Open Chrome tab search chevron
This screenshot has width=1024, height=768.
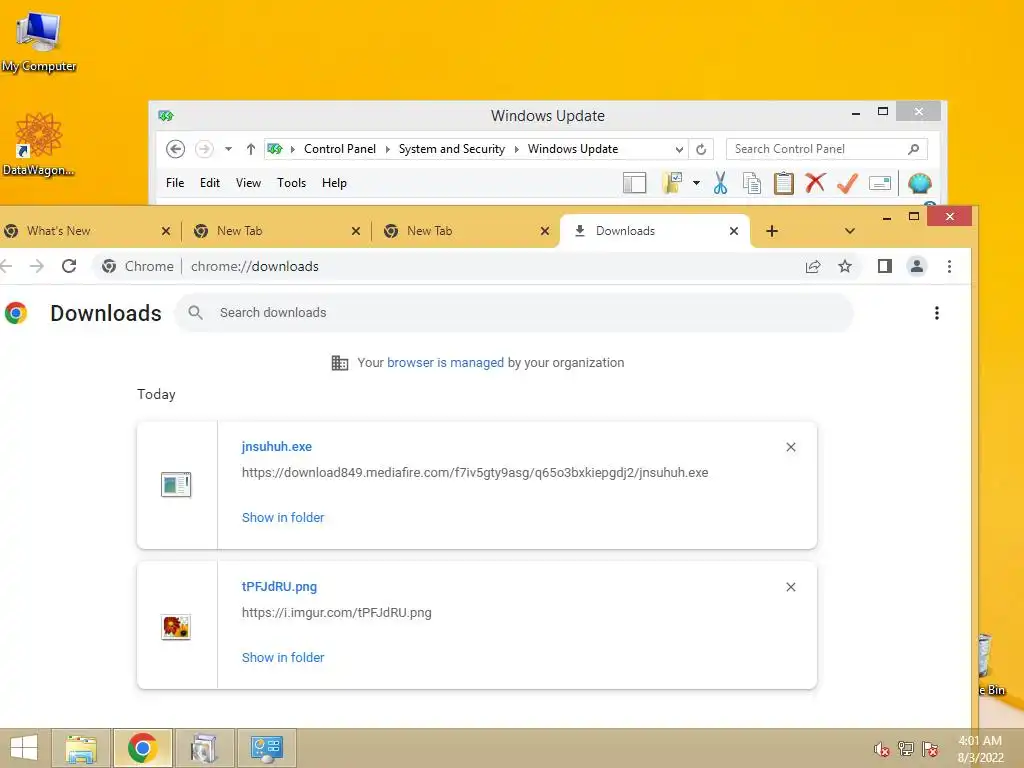(850, 231)
